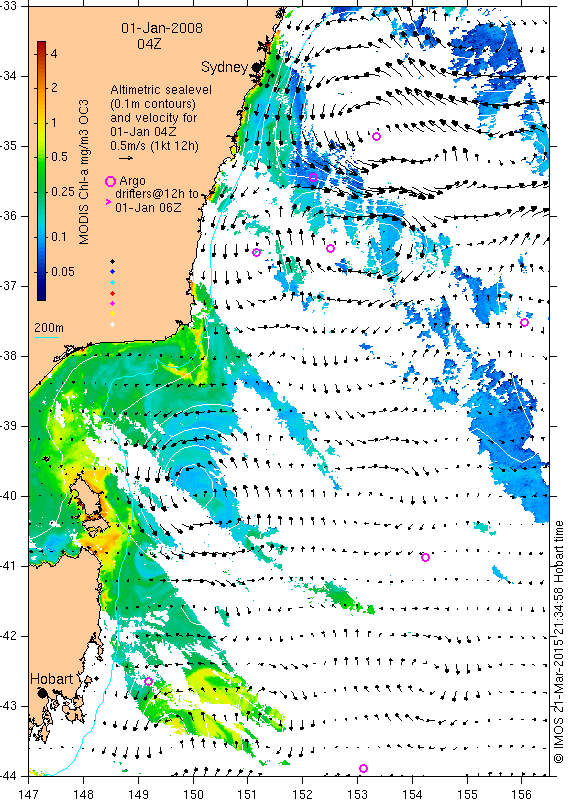Click the Argo float near 44°S 153°E
This screenshot has height=800, width=570.
coord(363,768)
